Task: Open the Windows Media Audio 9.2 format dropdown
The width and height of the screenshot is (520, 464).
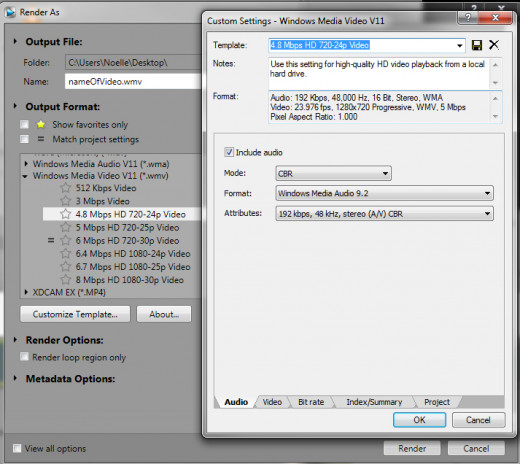Action: click(x=384, y=193)
